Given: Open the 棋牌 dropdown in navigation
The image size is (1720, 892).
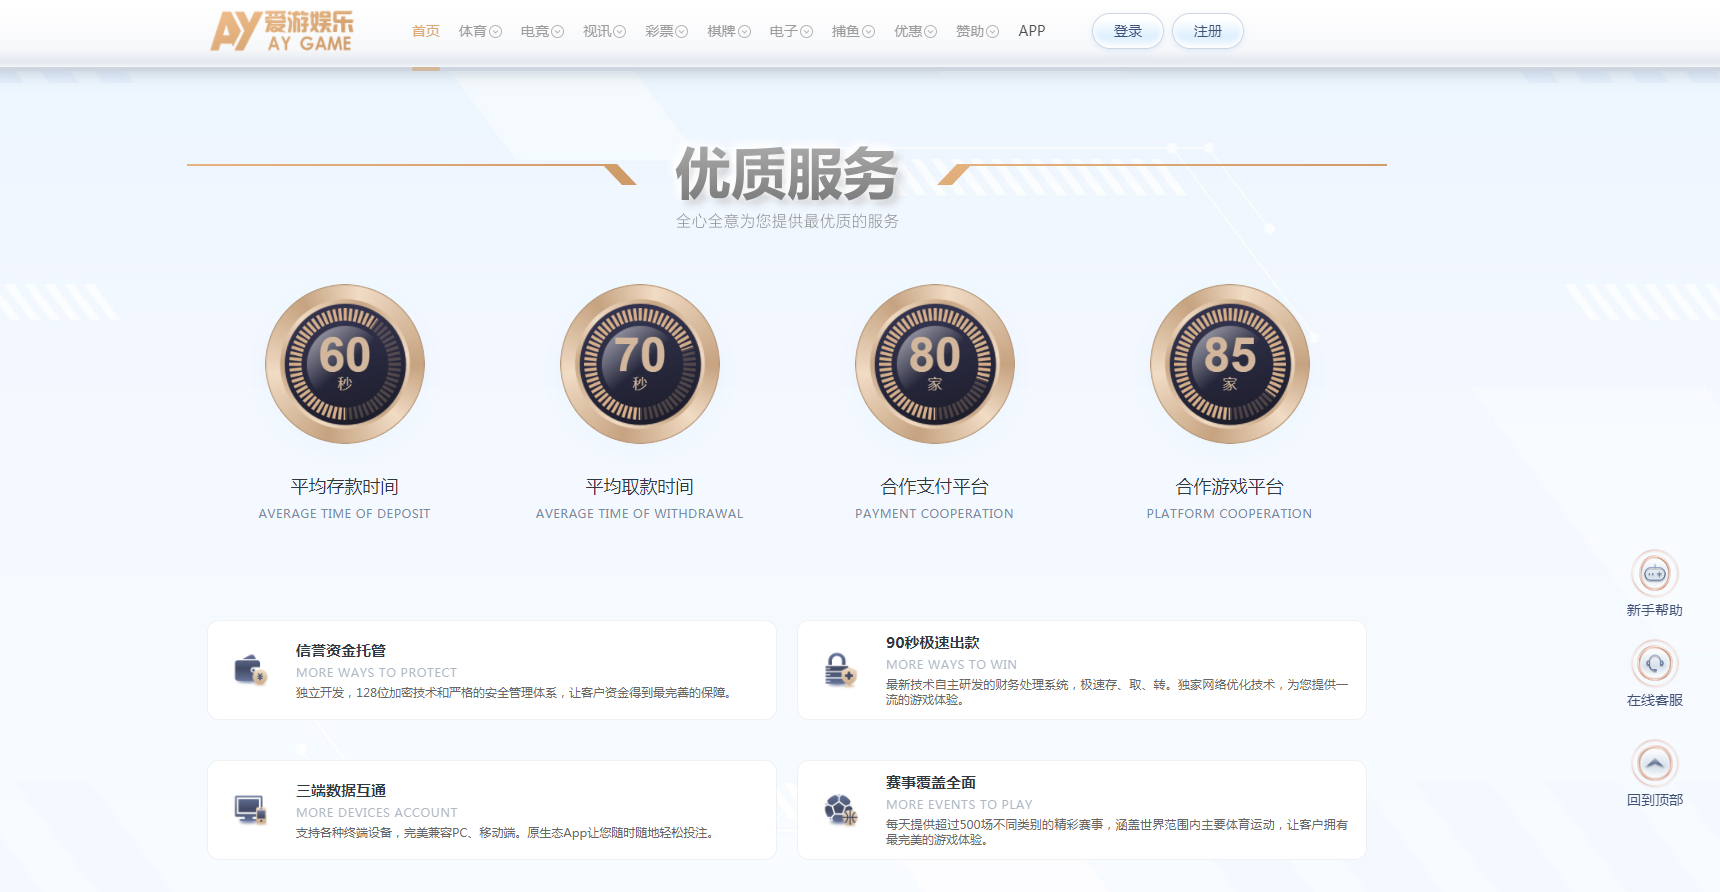Looking at the screenshot, I should click(728, 32).
